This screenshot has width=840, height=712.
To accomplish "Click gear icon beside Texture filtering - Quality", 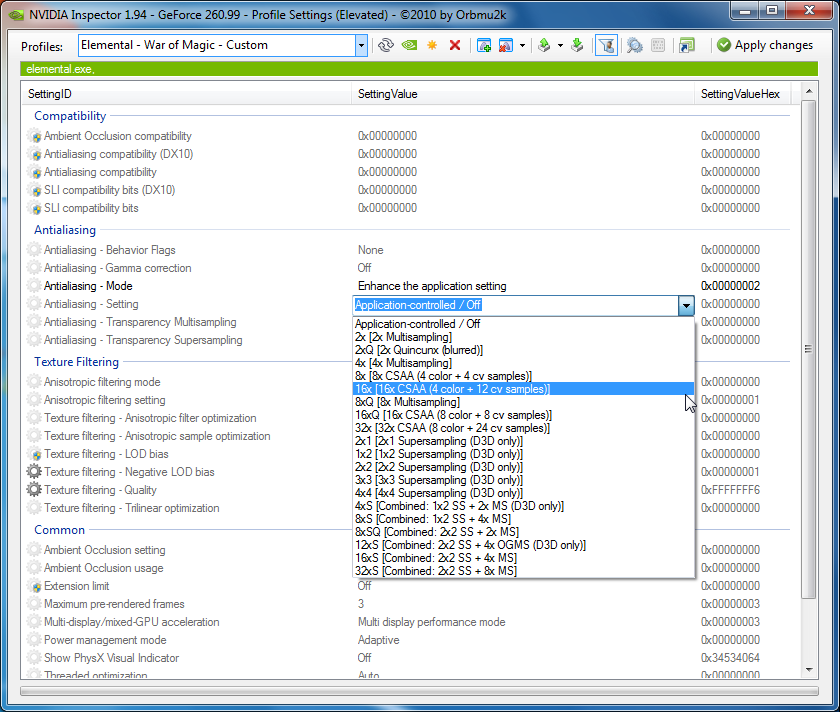I will [35, 490].
